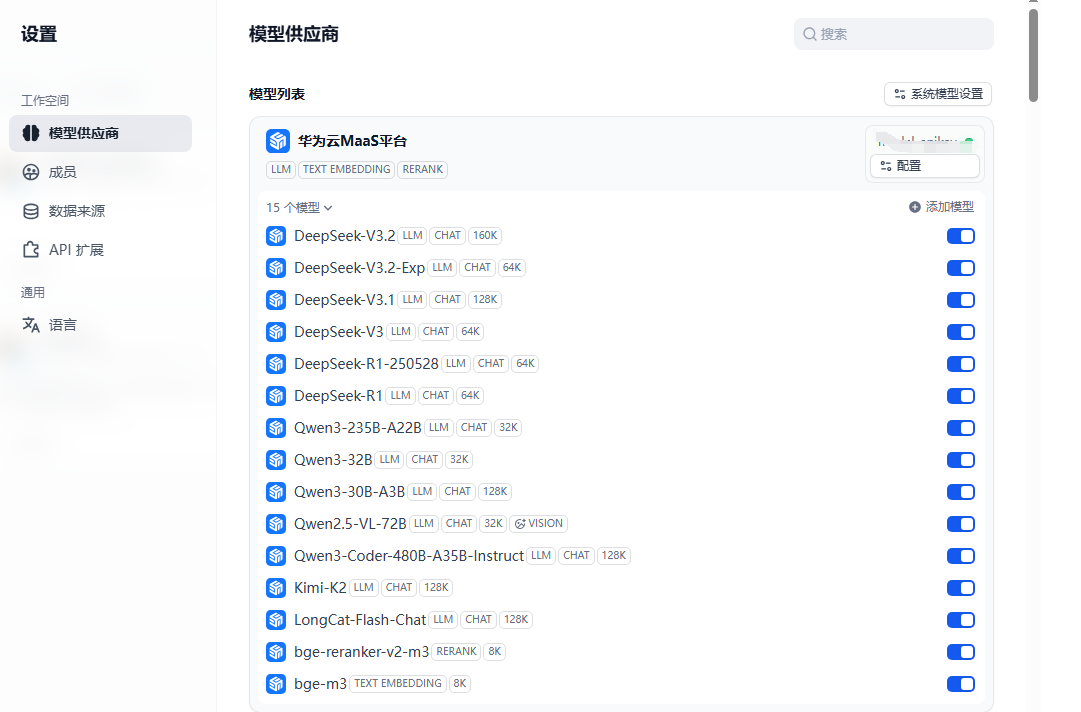This screenshot has height=712, width=1081.
Task: Turn off the bge-m3 embedding toggle
Action: point(960,684)
